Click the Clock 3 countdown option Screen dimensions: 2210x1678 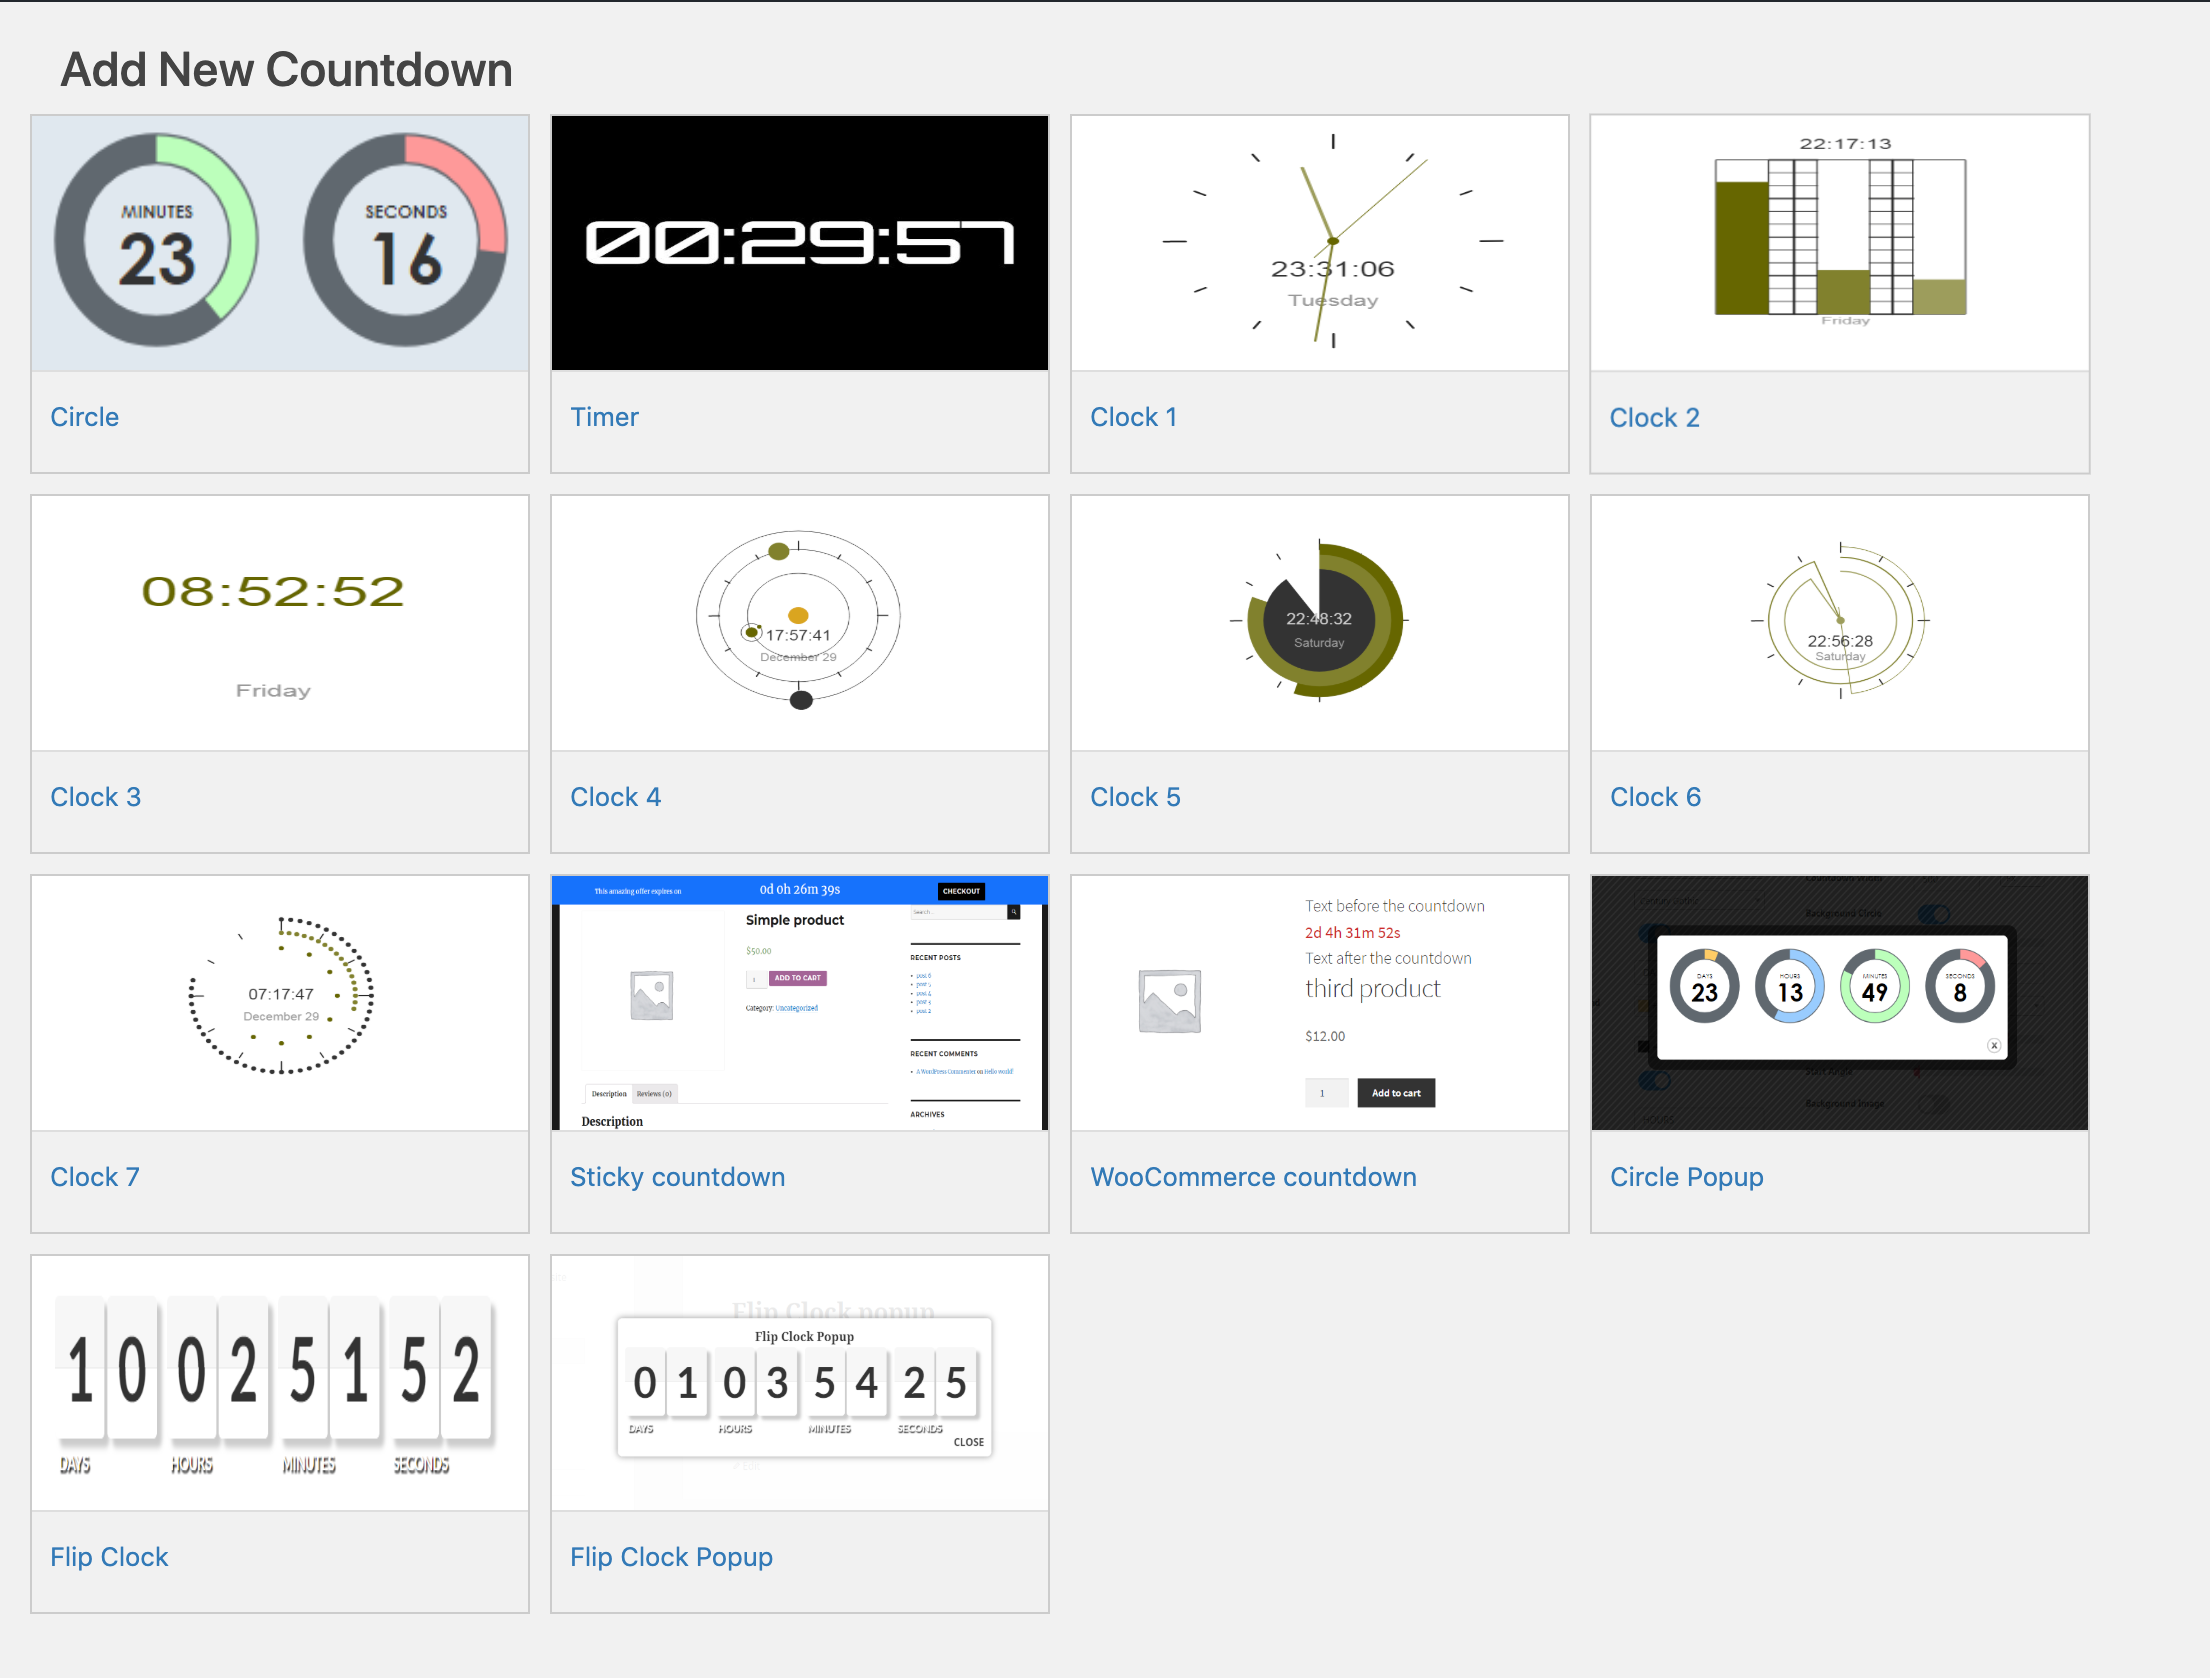click(95, 795)
